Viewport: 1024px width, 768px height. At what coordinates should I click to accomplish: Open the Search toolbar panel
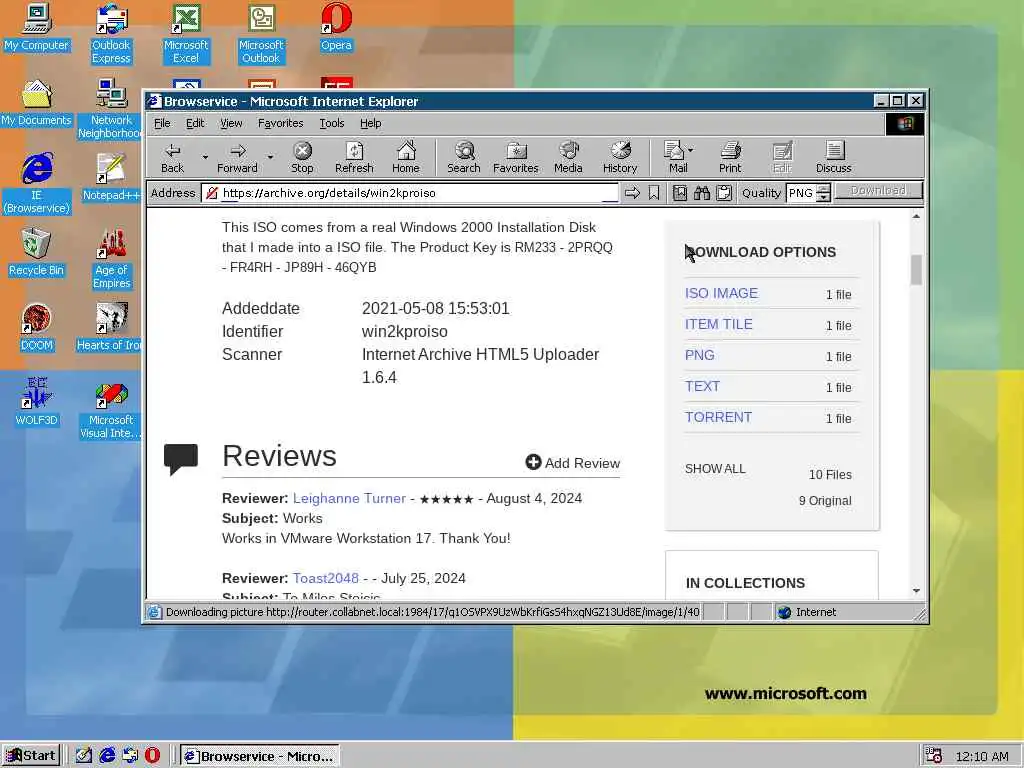[464, 158]
